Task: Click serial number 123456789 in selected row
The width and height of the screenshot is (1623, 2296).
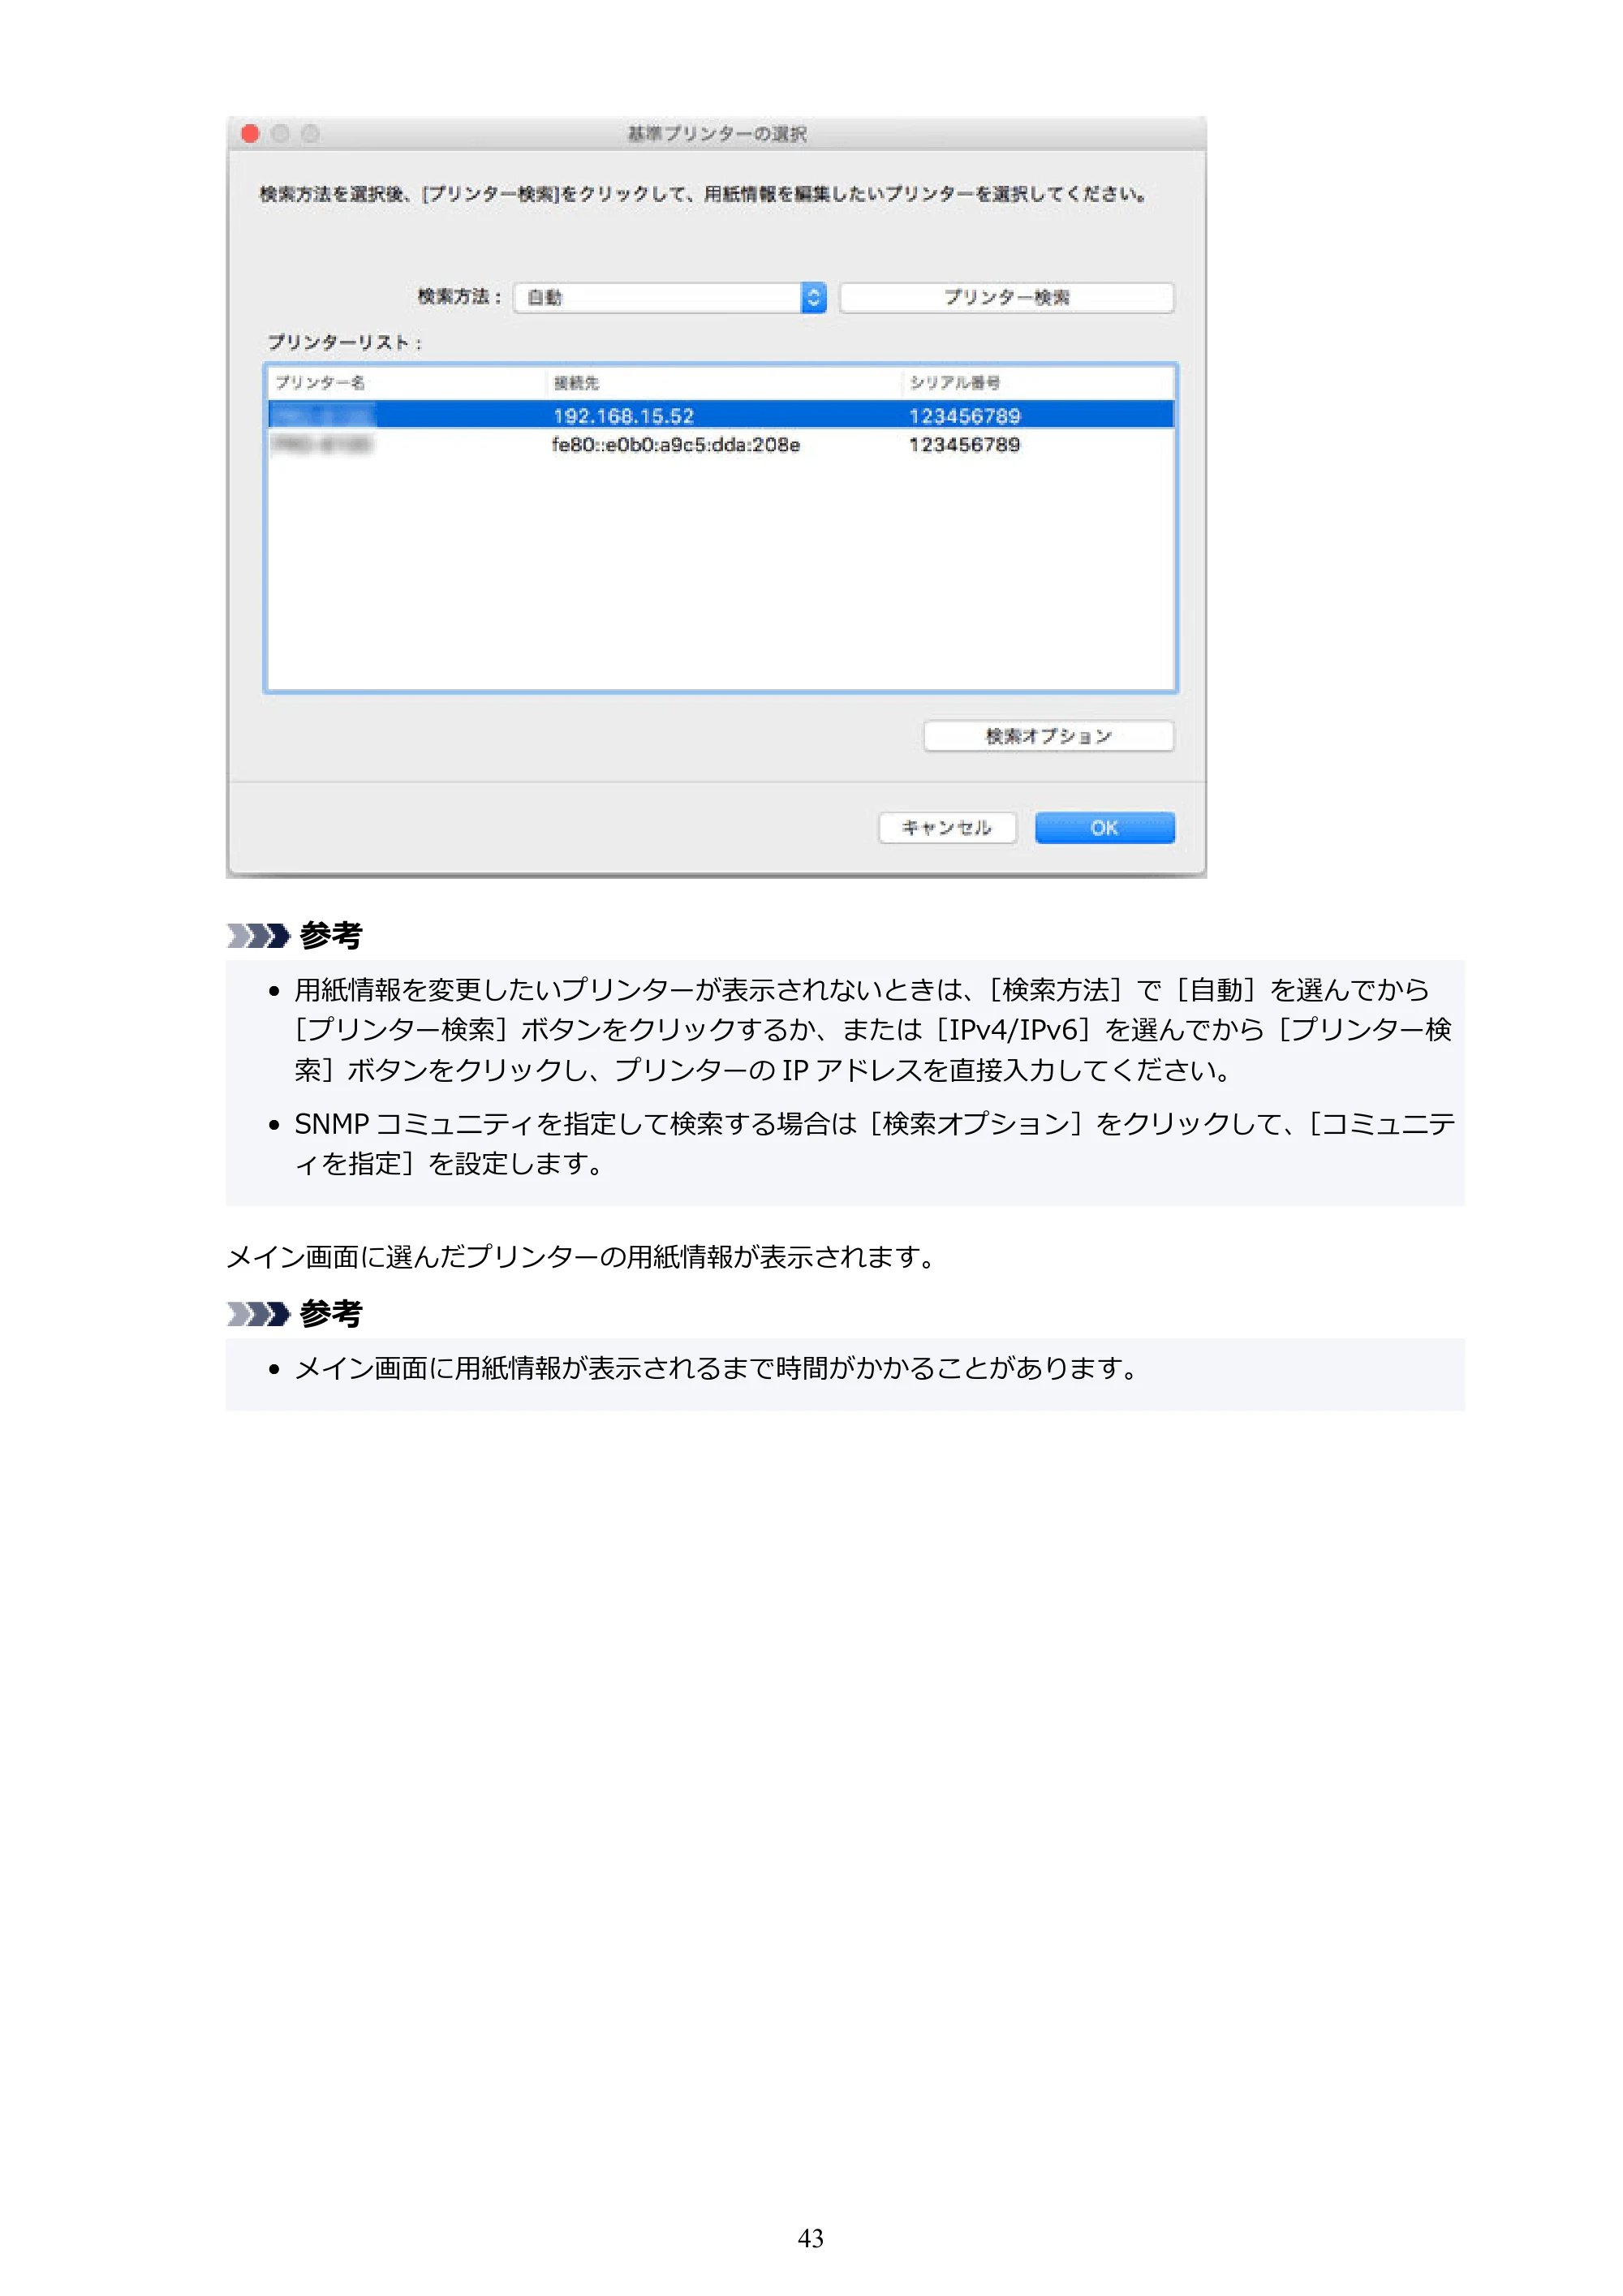Action: pyautogui.click(x=964, y=415)
